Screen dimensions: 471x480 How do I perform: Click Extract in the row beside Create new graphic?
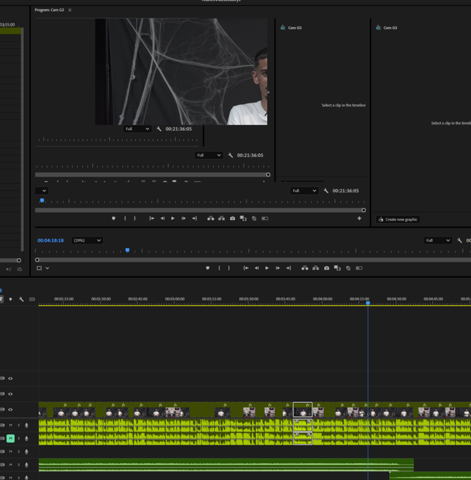[221, 219]
